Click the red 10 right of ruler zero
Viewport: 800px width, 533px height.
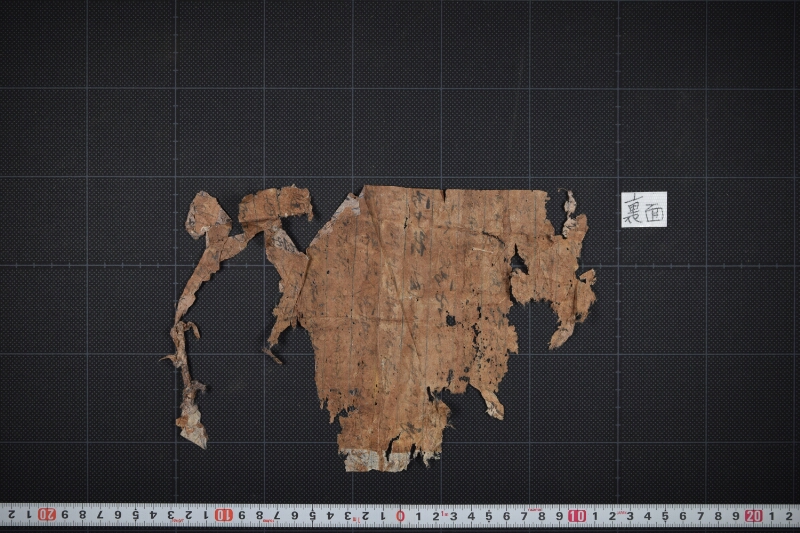point(577,516)
